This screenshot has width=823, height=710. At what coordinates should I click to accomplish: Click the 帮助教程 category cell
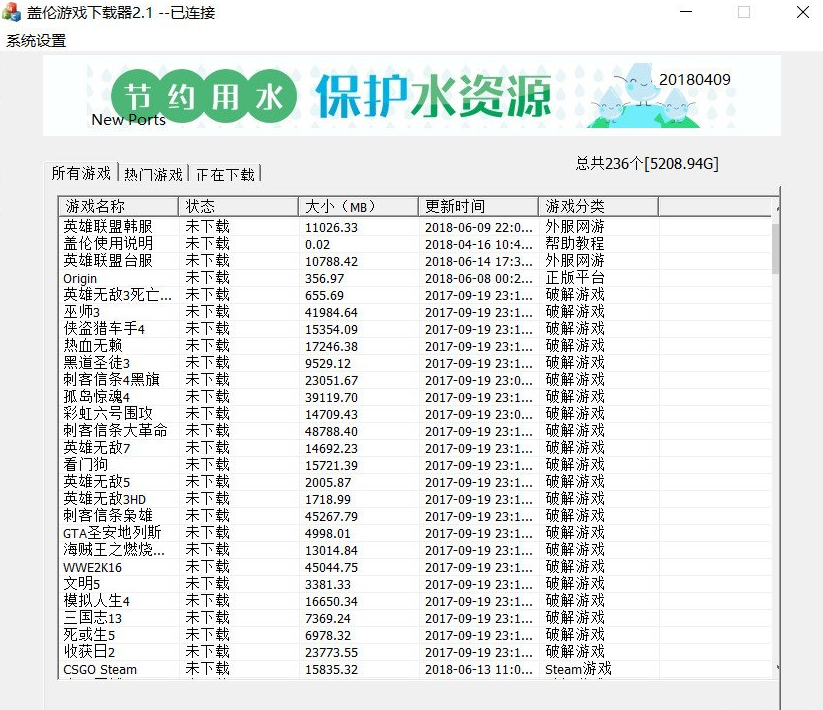(575, 243)
